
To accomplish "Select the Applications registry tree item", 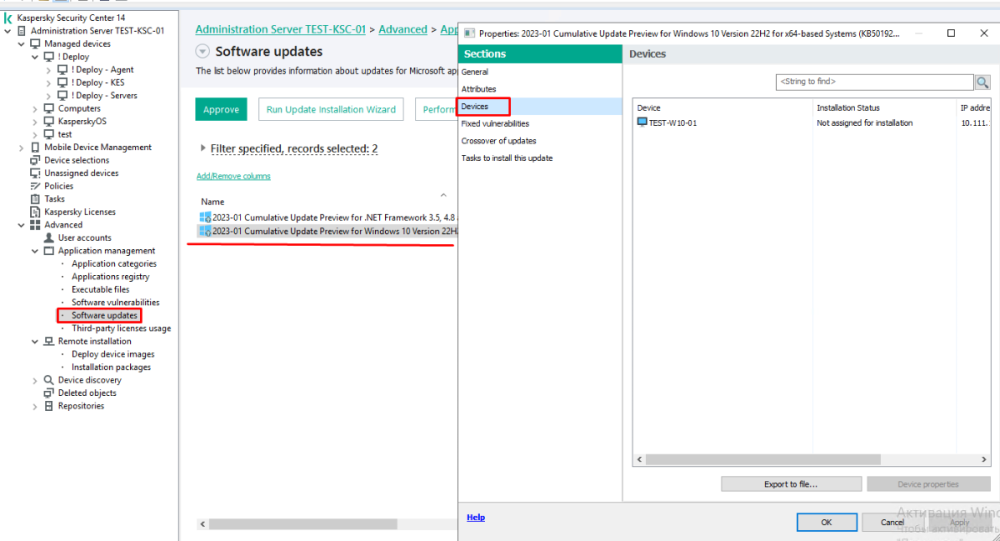I will (110, 277).
